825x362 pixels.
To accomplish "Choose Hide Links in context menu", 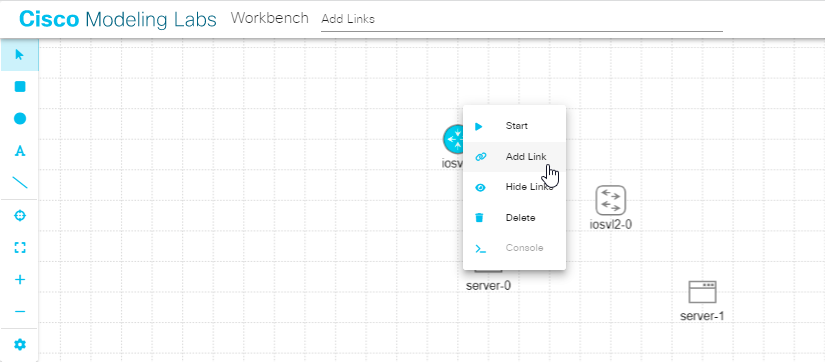I will click(x=515, y=187).
